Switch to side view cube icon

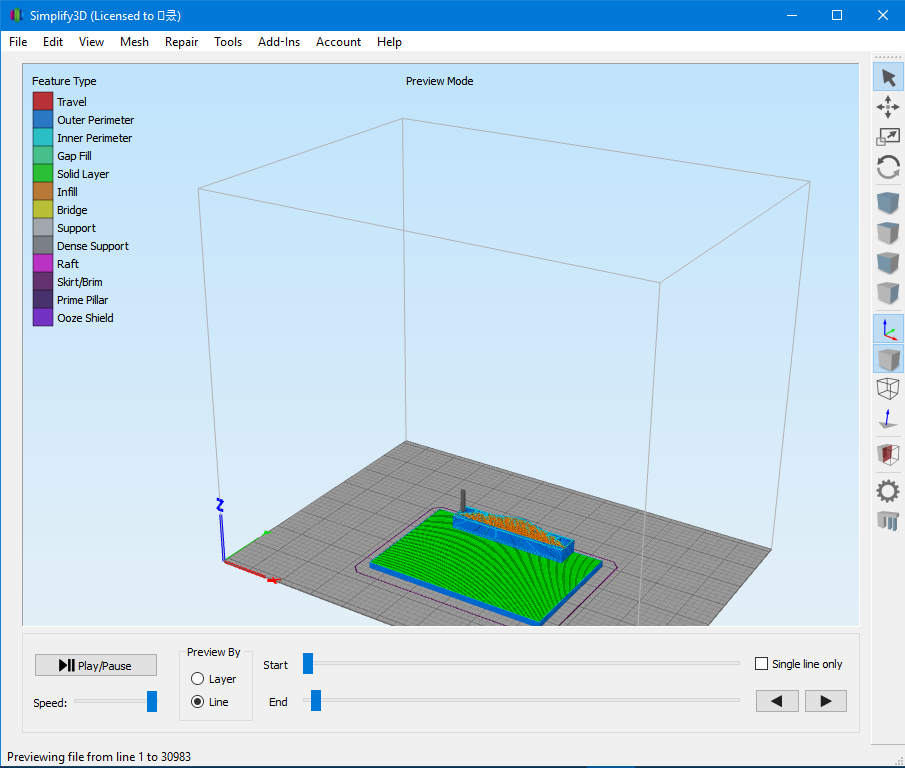point(888,293)
